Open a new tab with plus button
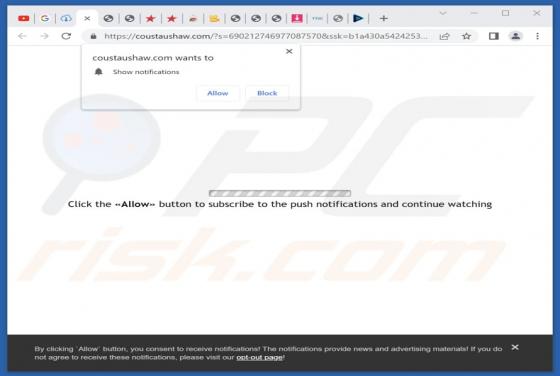The width and height of the screenshot is (560, 376). (x=384, y=18)
